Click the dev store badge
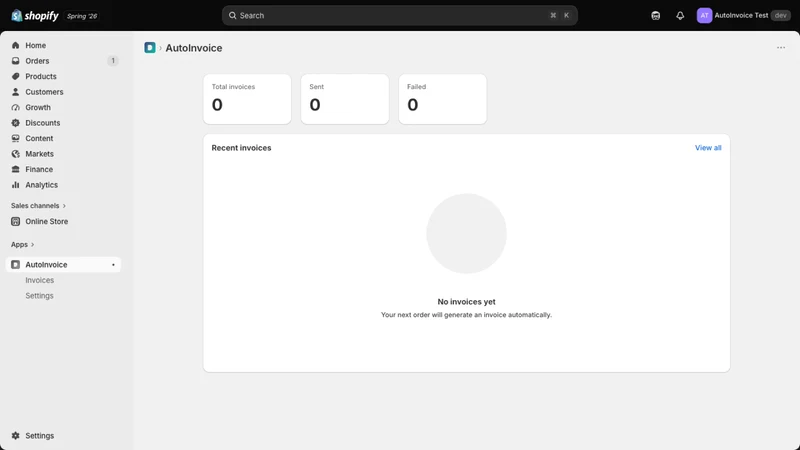This screenshot has height=450, width=800. pyautogui.click(x=781, y=16)
